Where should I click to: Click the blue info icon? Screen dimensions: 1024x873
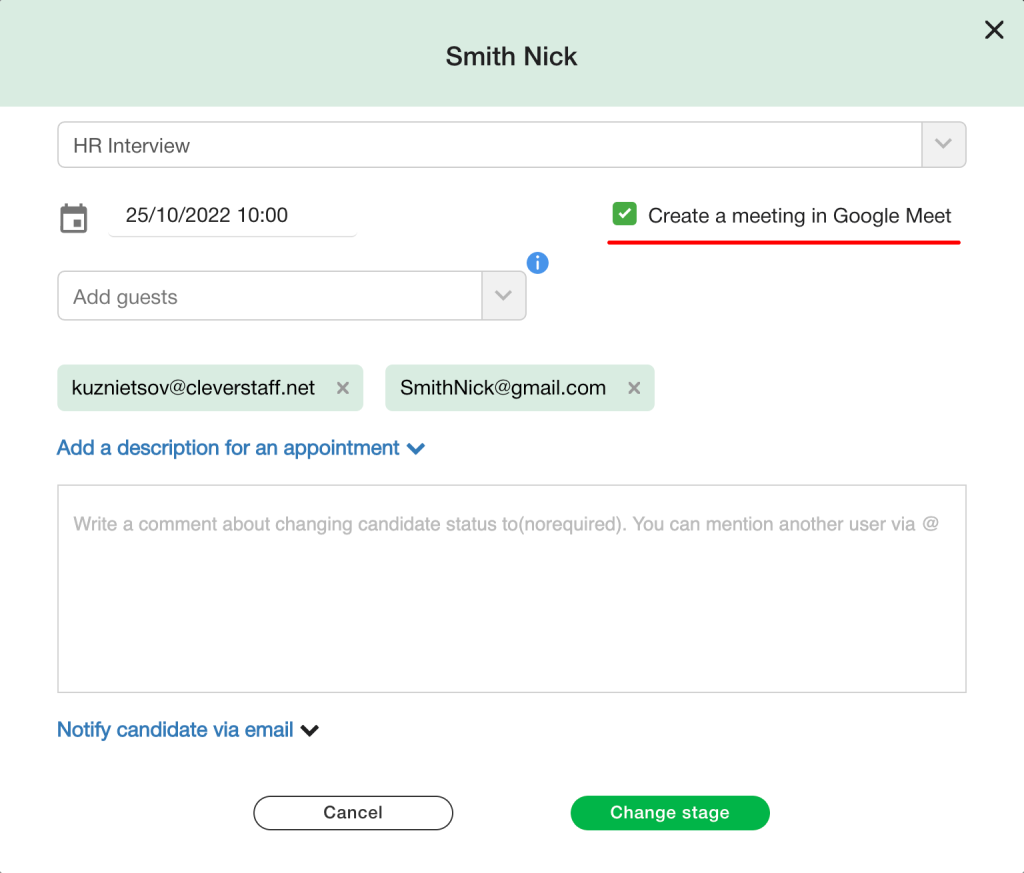537,263
